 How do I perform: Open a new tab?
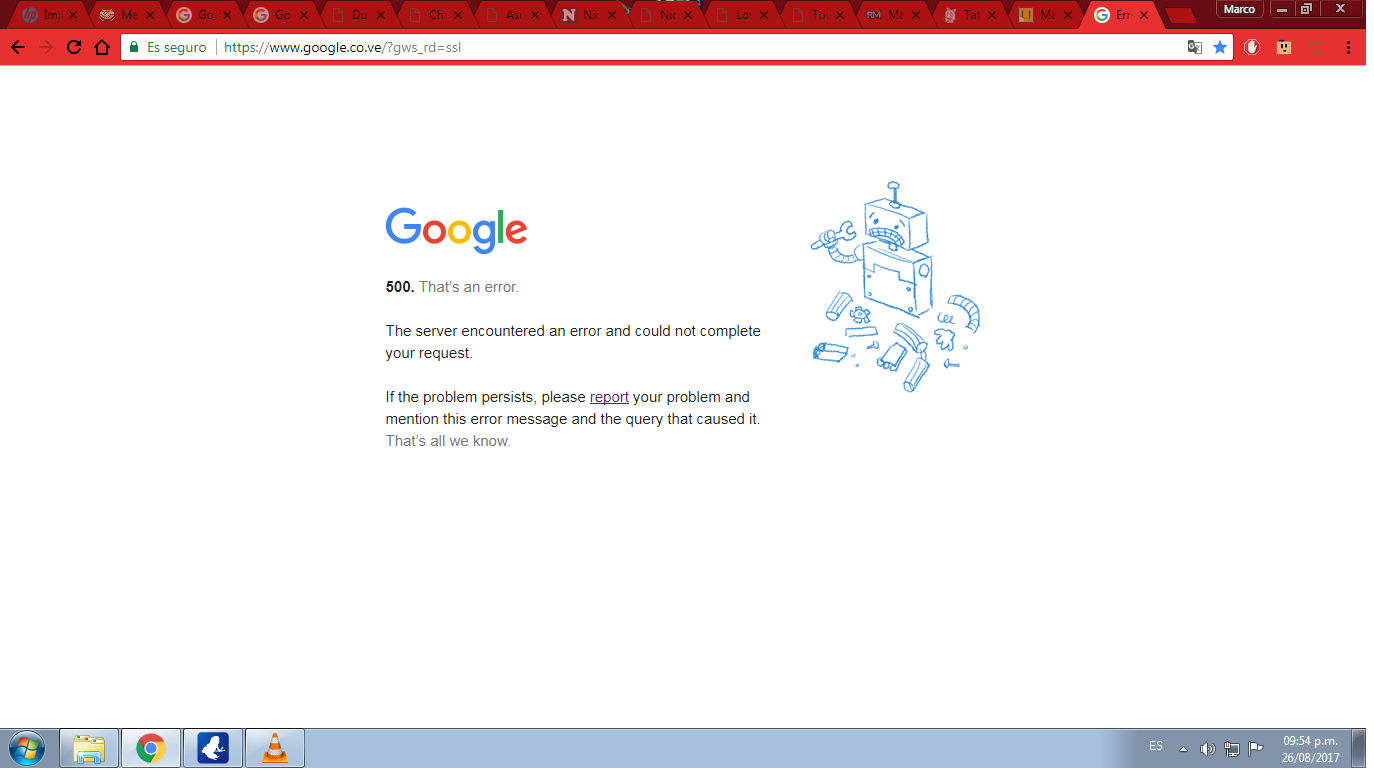[x=1181, y=16]
